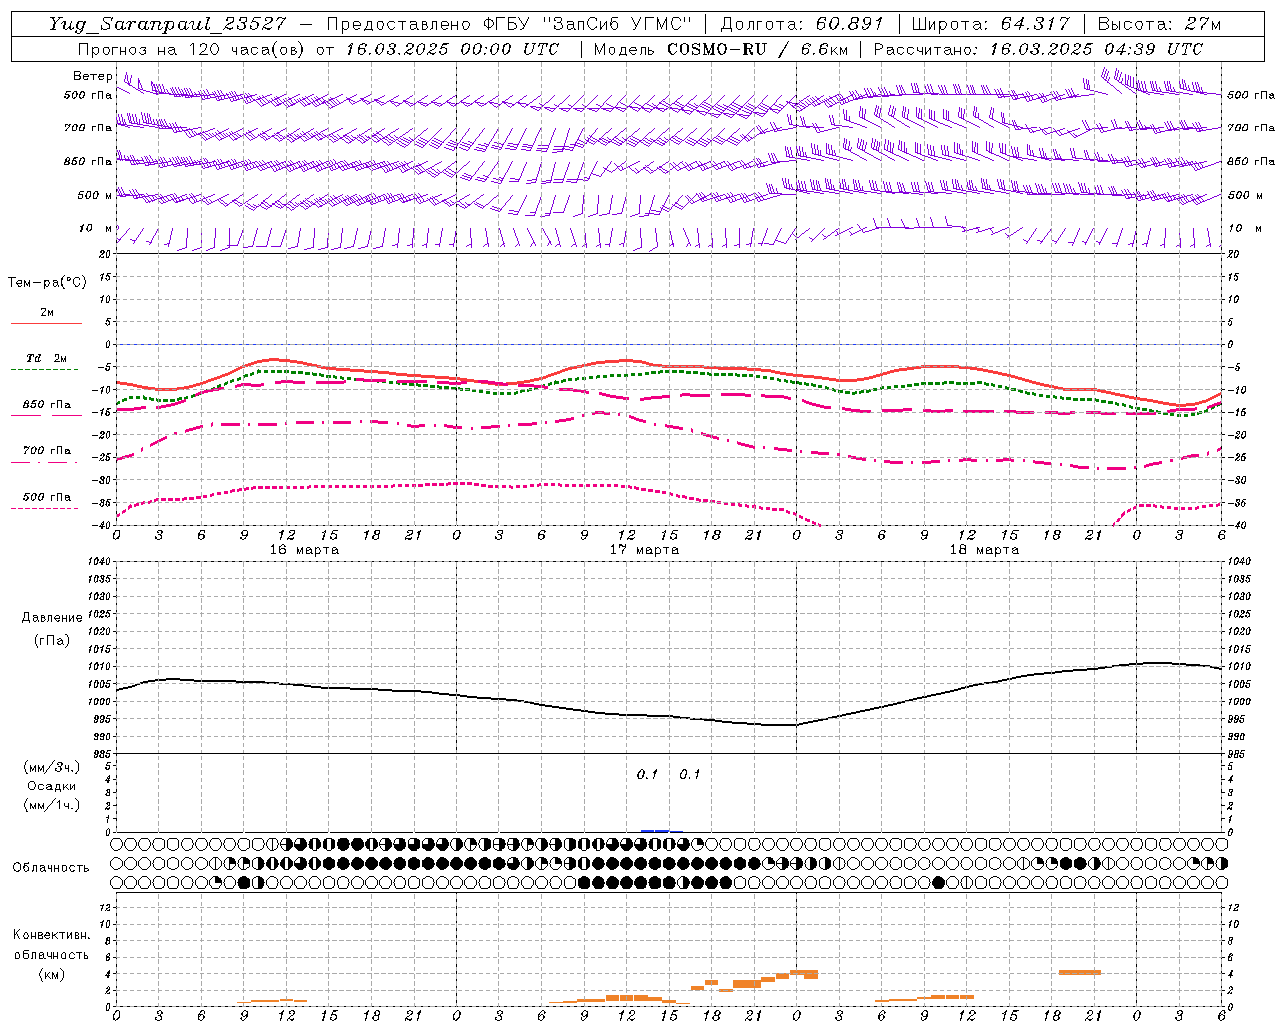Click the Широта: 64.317 value

[991, 24]
